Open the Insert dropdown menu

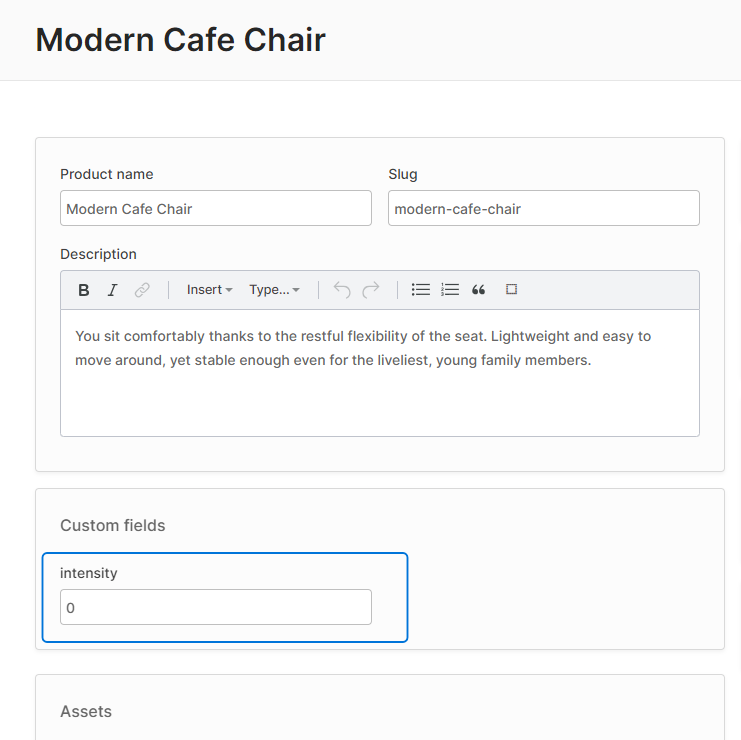coord(209,290)
